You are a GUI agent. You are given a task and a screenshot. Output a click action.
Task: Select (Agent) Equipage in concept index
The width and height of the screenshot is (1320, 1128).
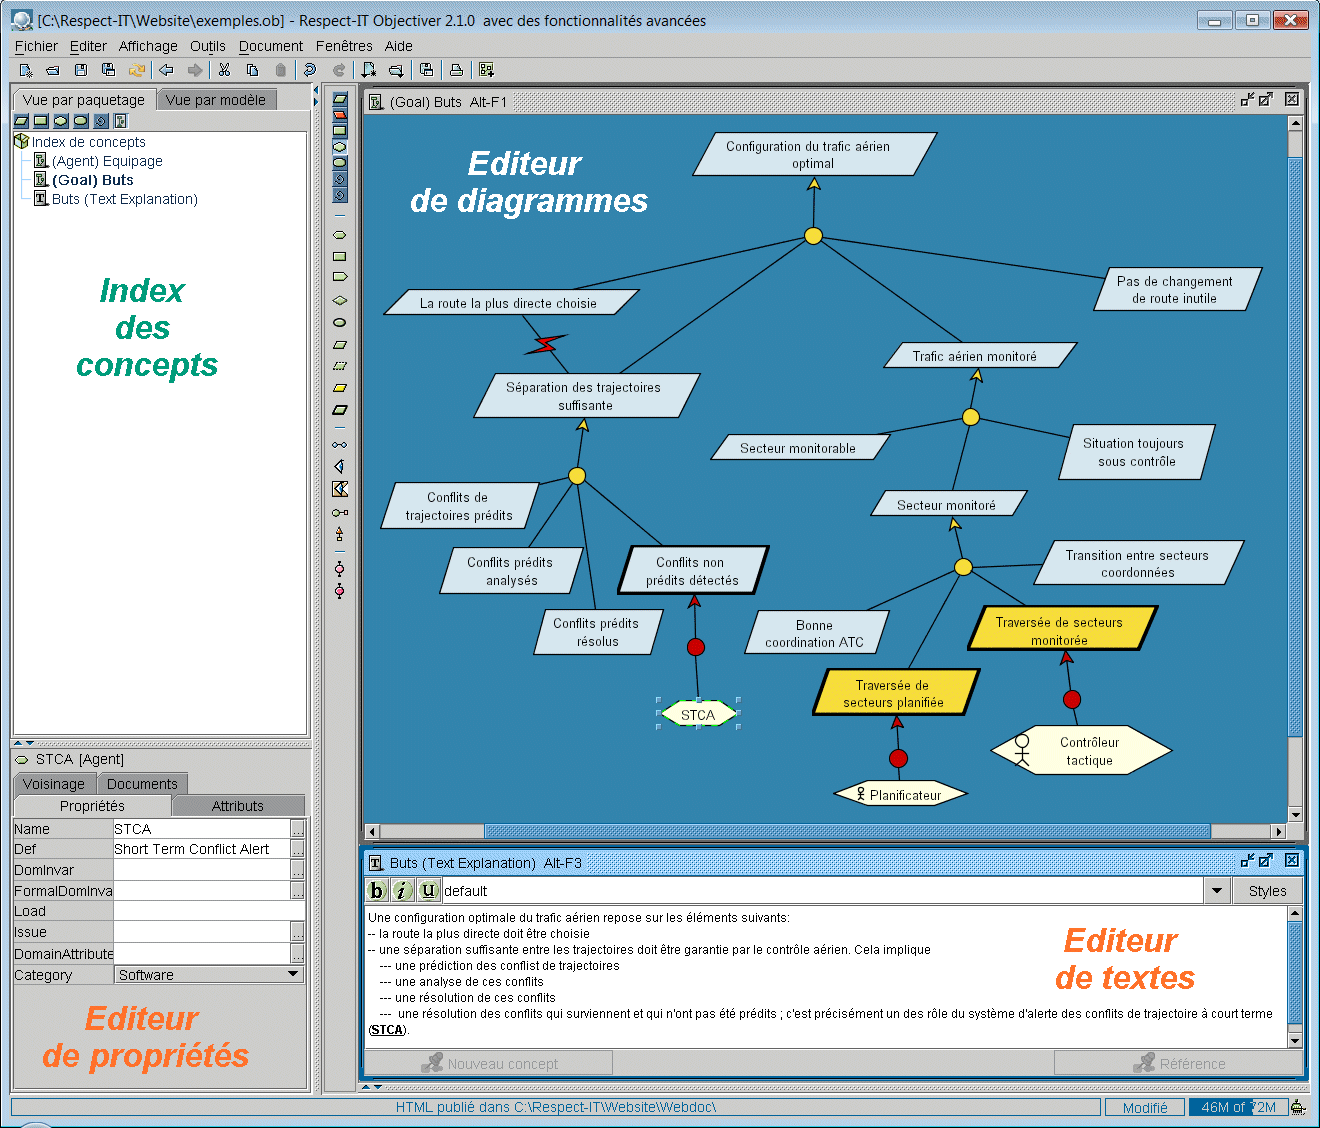click(x=107, y=161)
